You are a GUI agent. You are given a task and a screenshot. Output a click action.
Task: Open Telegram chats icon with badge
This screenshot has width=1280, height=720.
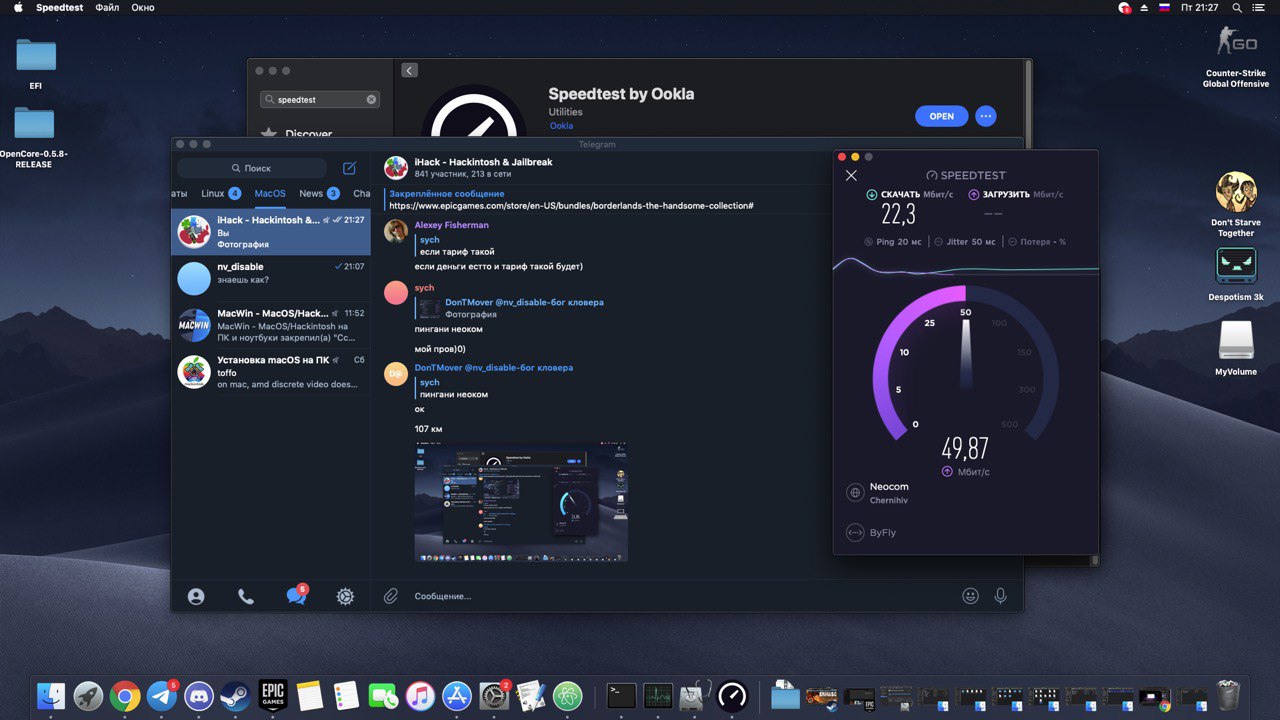point(296,595)
